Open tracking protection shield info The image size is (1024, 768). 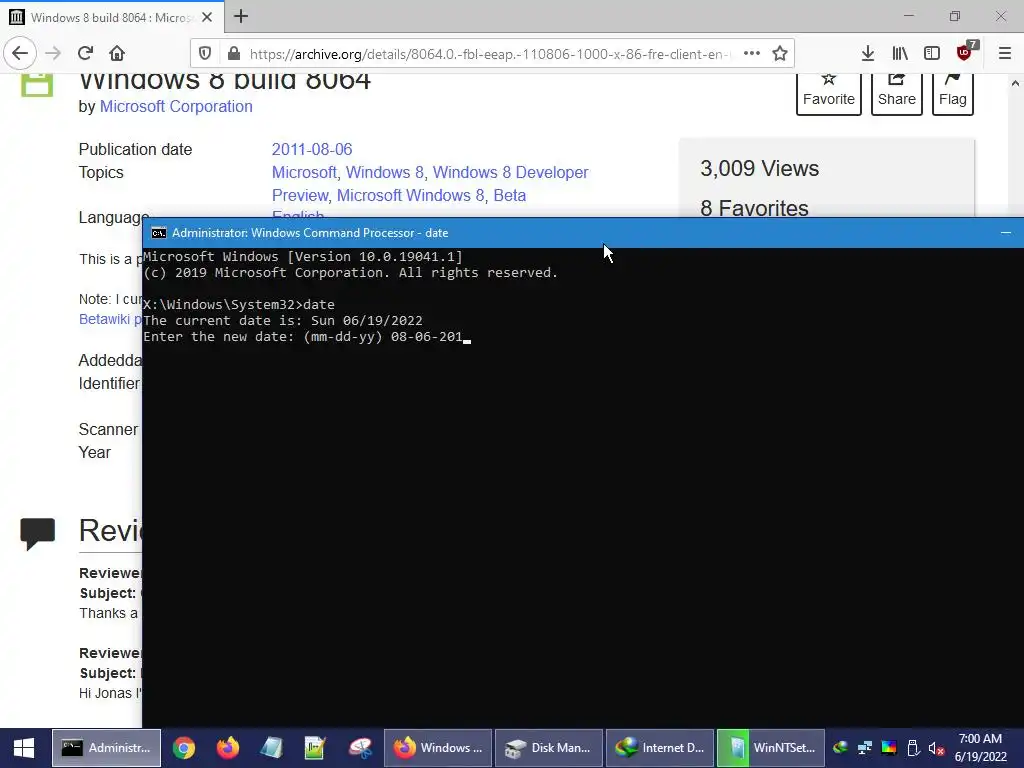(205, 54)
